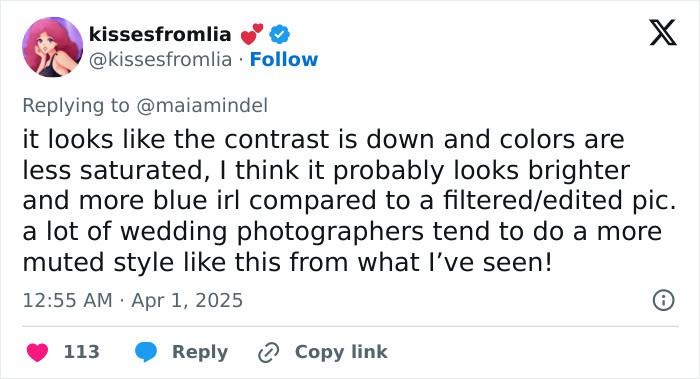The image size is (700, 379).
Task: Click the Reply text button
Action: click(200, 352)
